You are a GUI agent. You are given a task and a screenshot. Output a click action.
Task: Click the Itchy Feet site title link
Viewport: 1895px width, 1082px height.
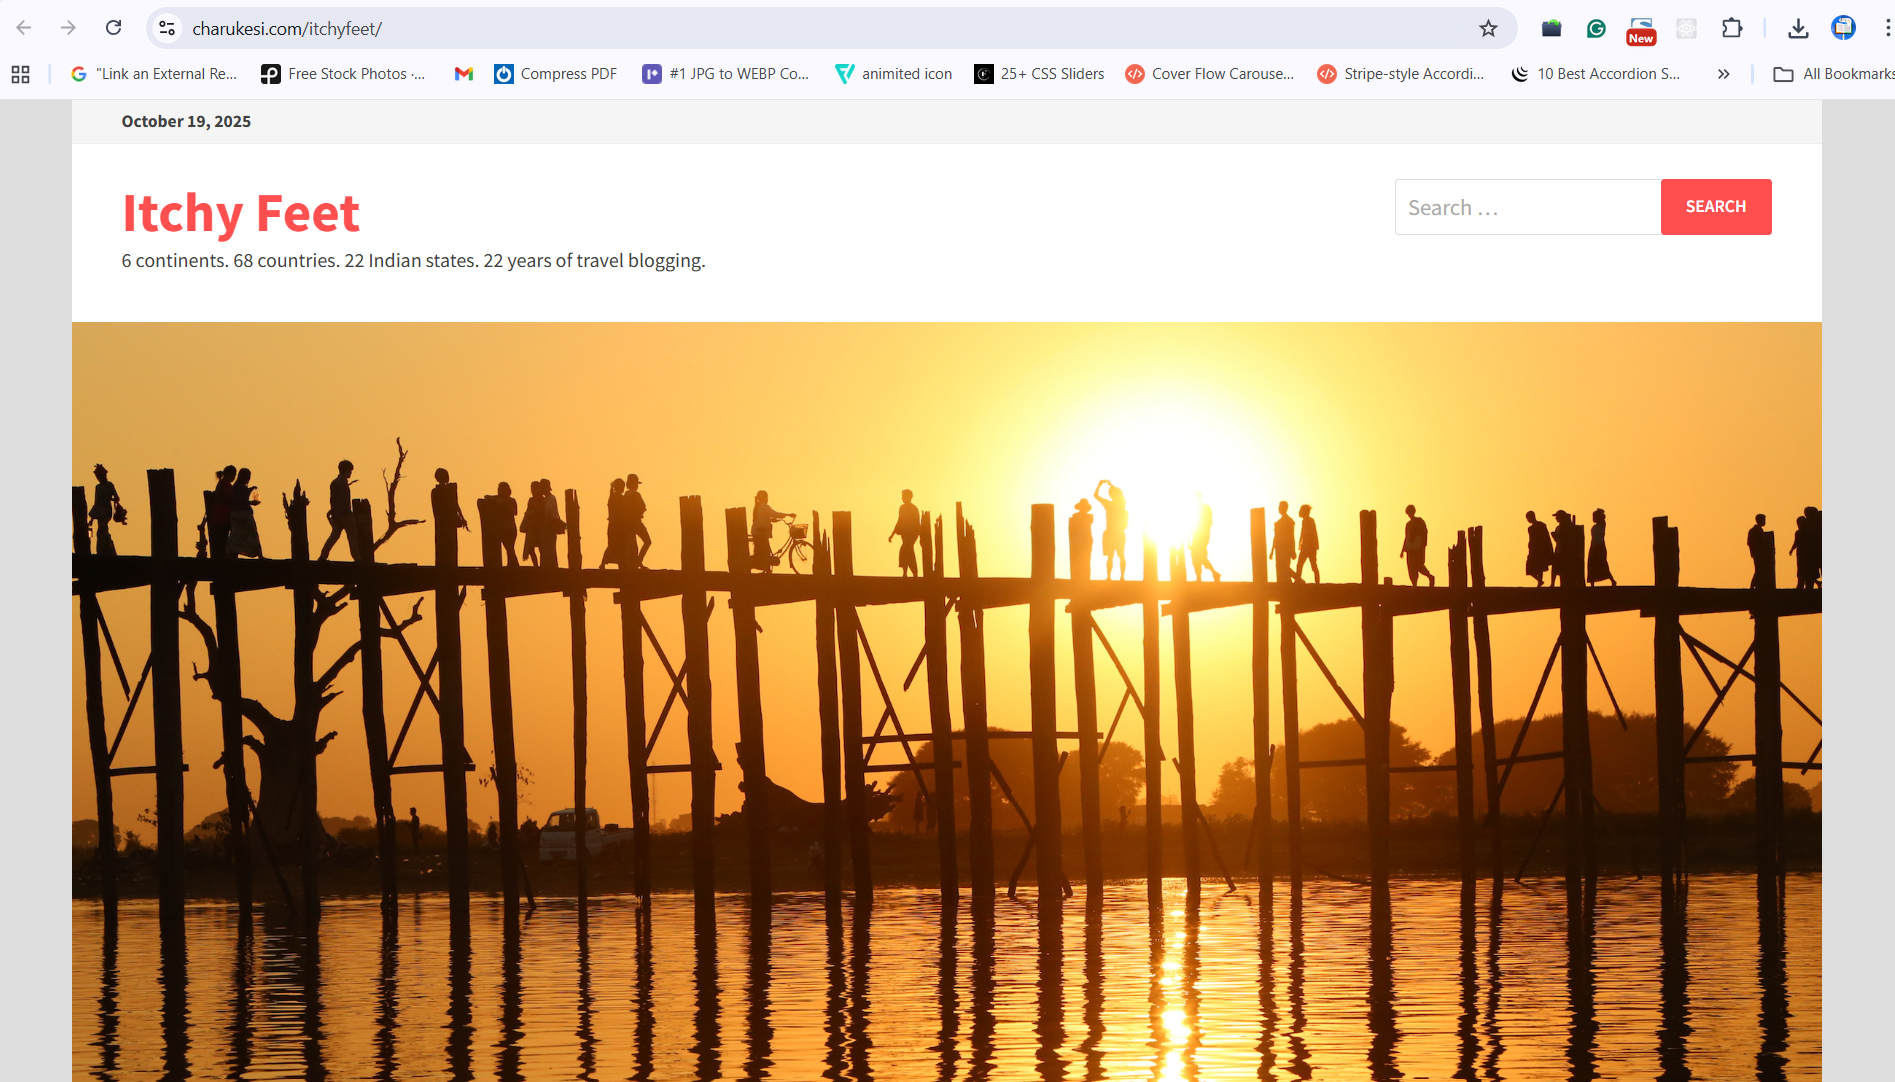pos(240,213)
